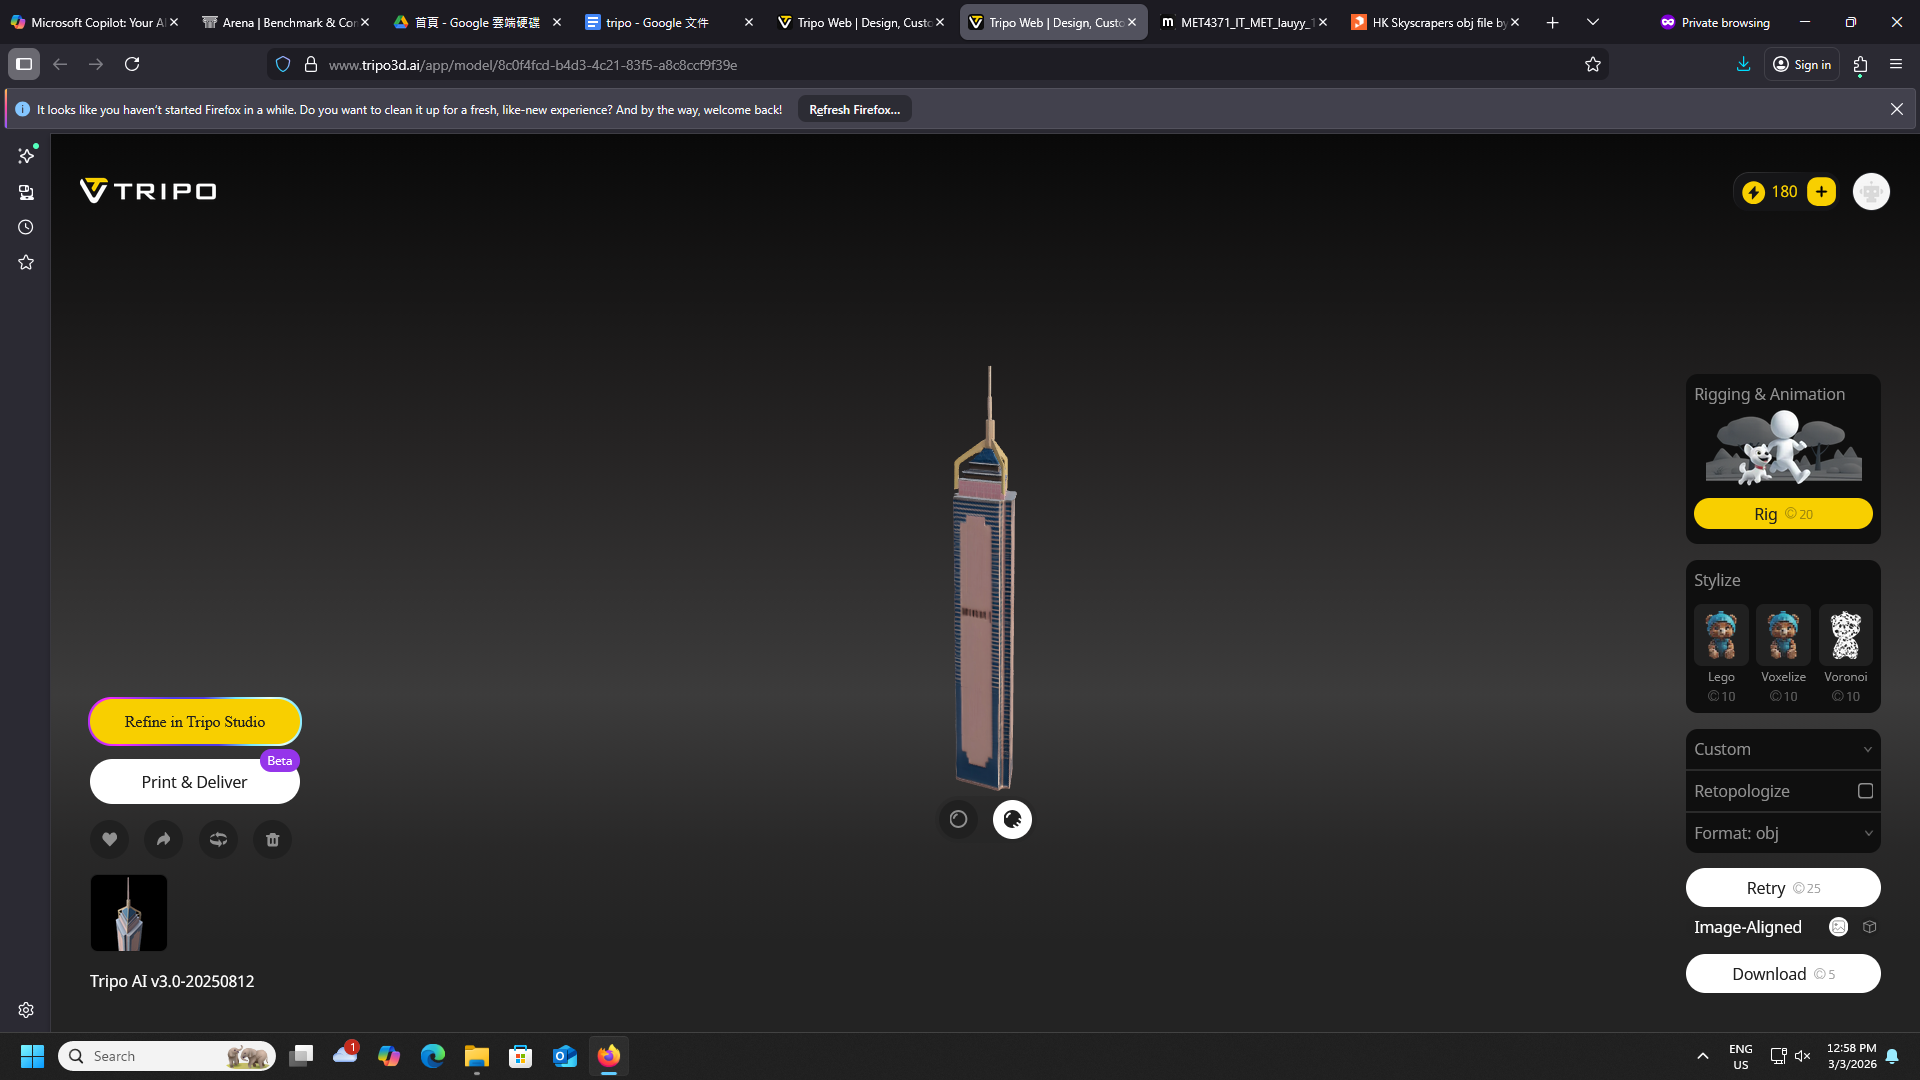Select the cube alignment mode toggle
The width and height of the screenshot is (1920, 1080).
pyautogui.click(x=1870, y=927)
